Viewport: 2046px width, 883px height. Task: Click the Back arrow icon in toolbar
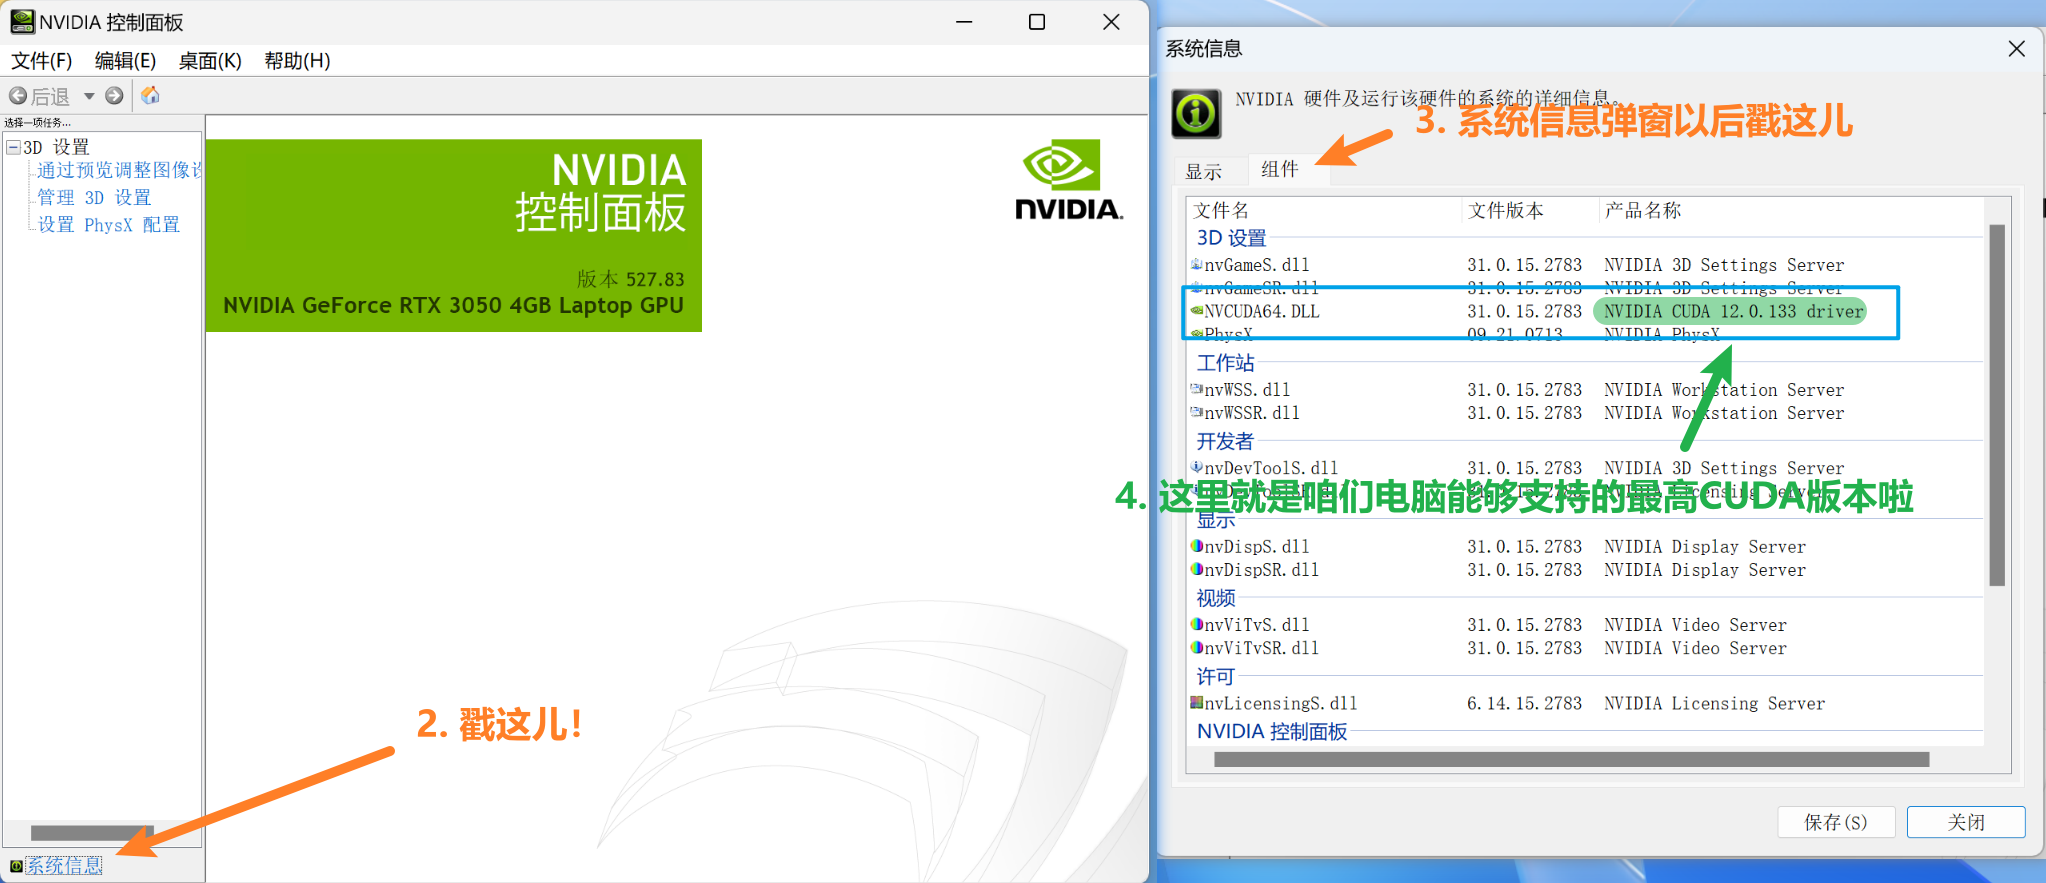tap(18, 96)
